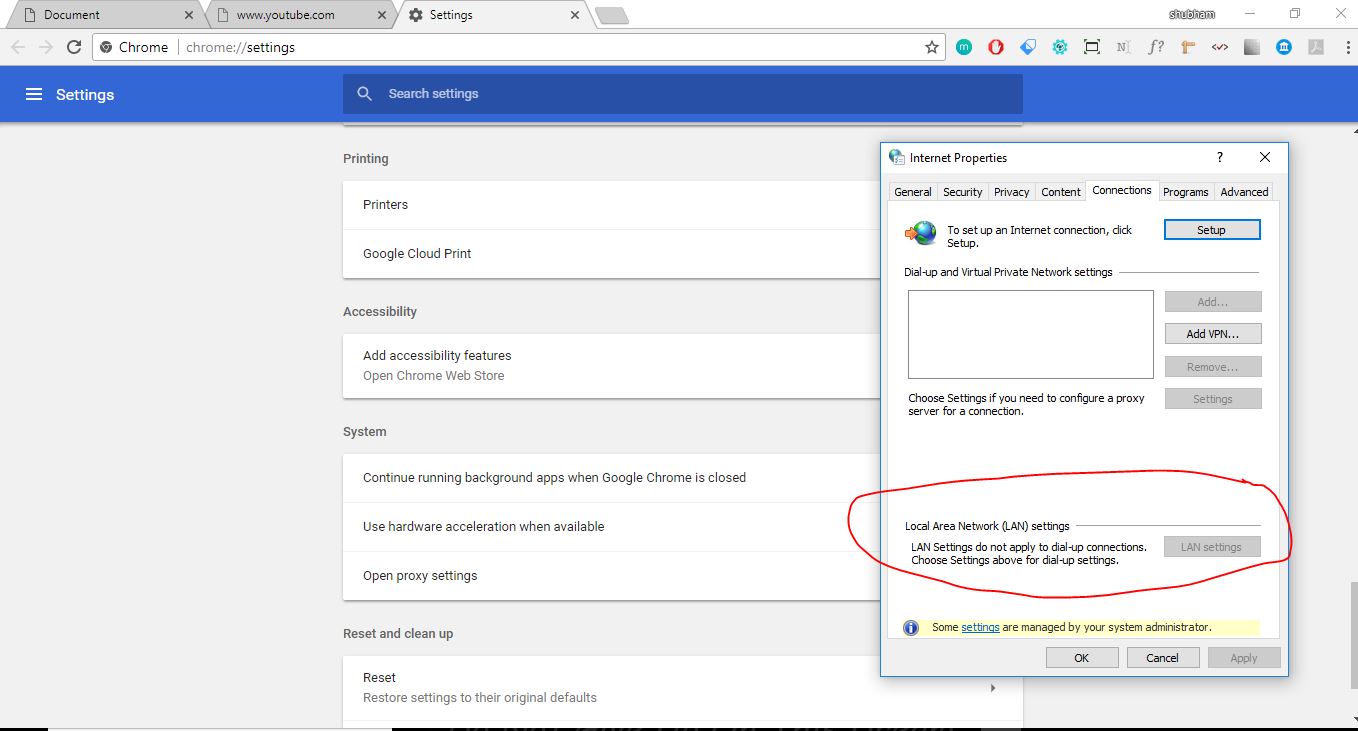Click the magnifier icon in Search settings
The image size is (1358, 731).
coord(365,94)
